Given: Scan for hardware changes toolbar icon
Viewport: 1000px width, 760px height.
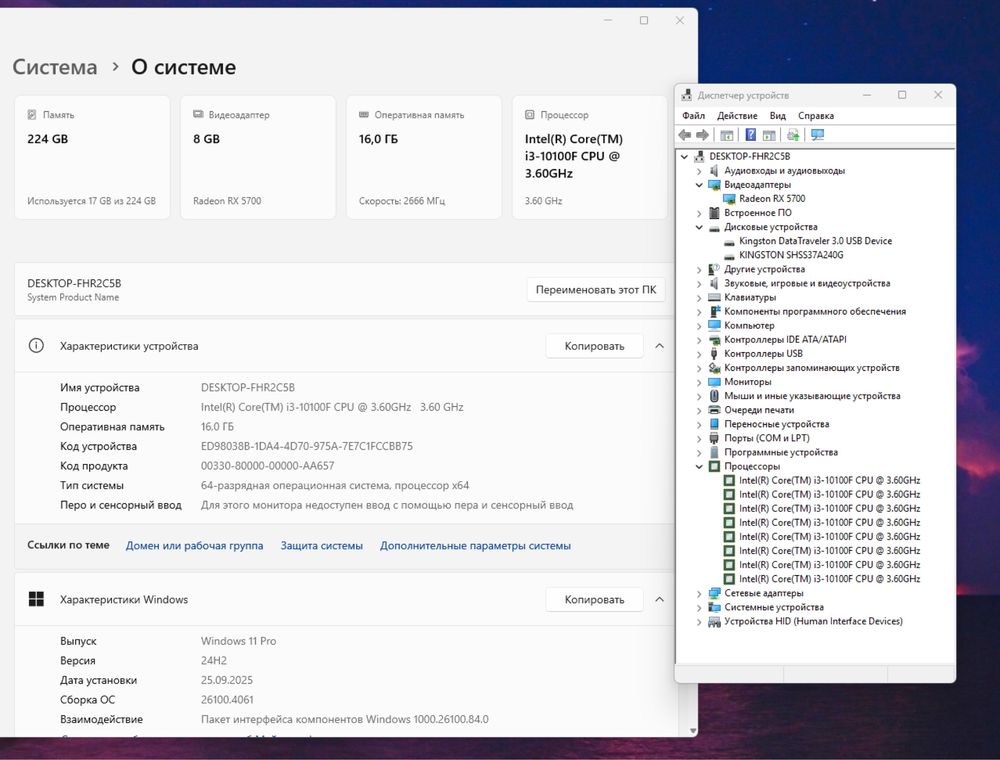Looking at the screenshot, I should (x=817, y=135).
